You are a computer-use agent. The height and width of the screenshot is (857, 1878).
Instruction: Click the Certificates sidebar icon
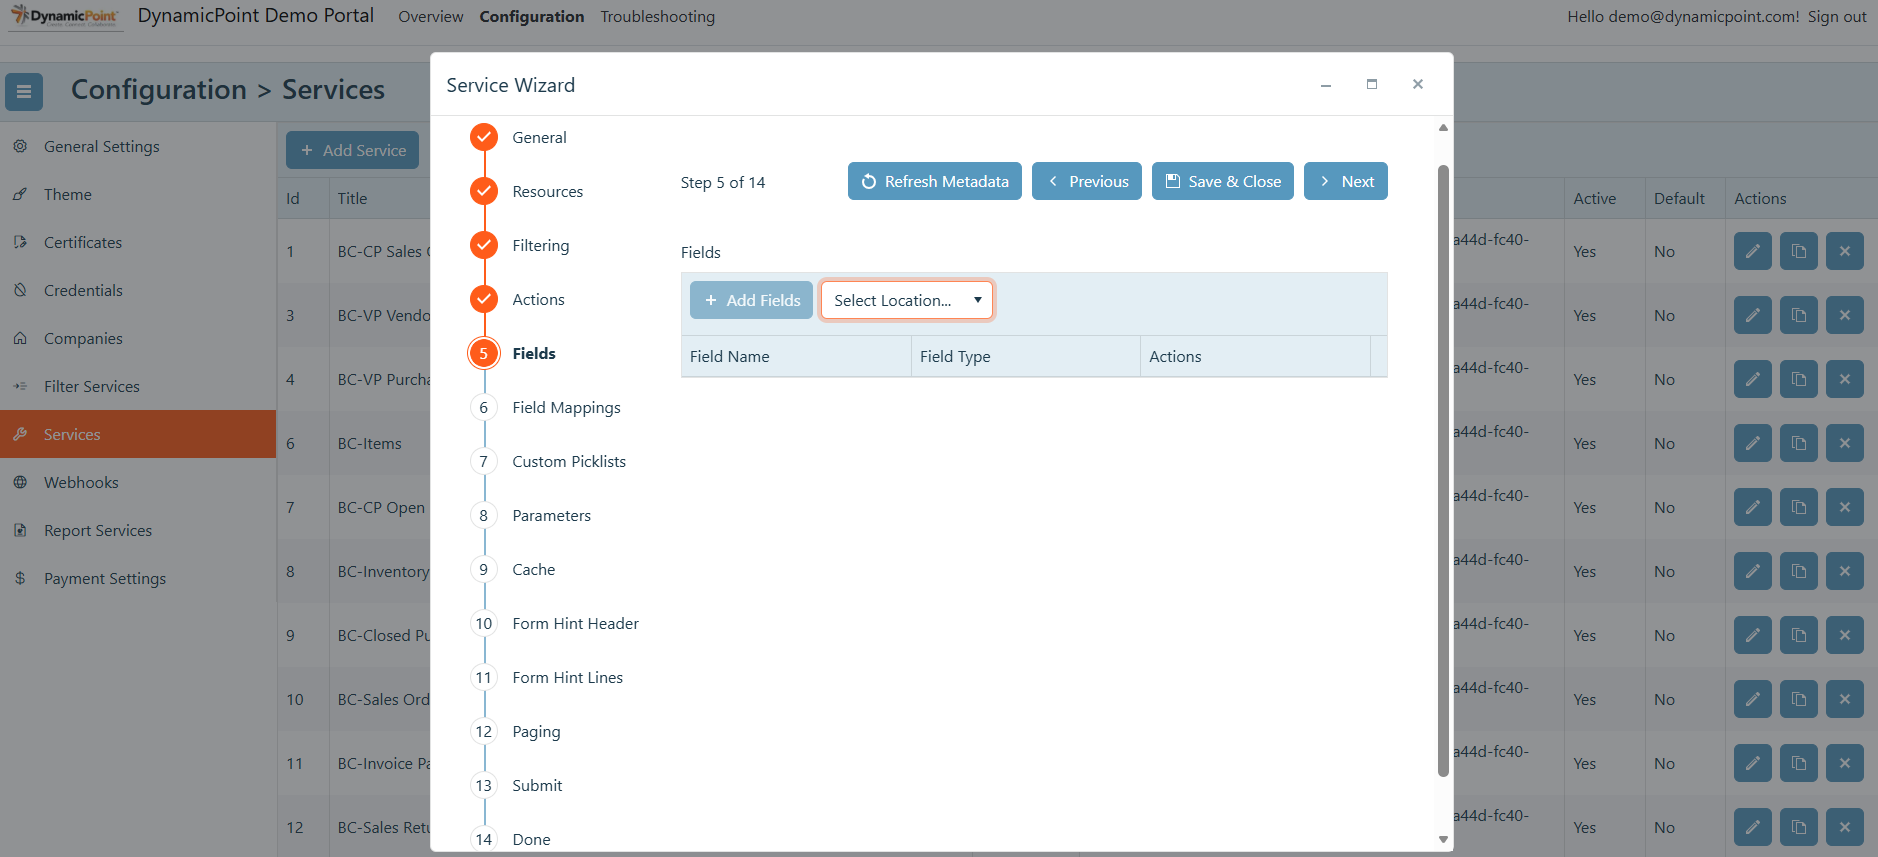coord(20,242)
